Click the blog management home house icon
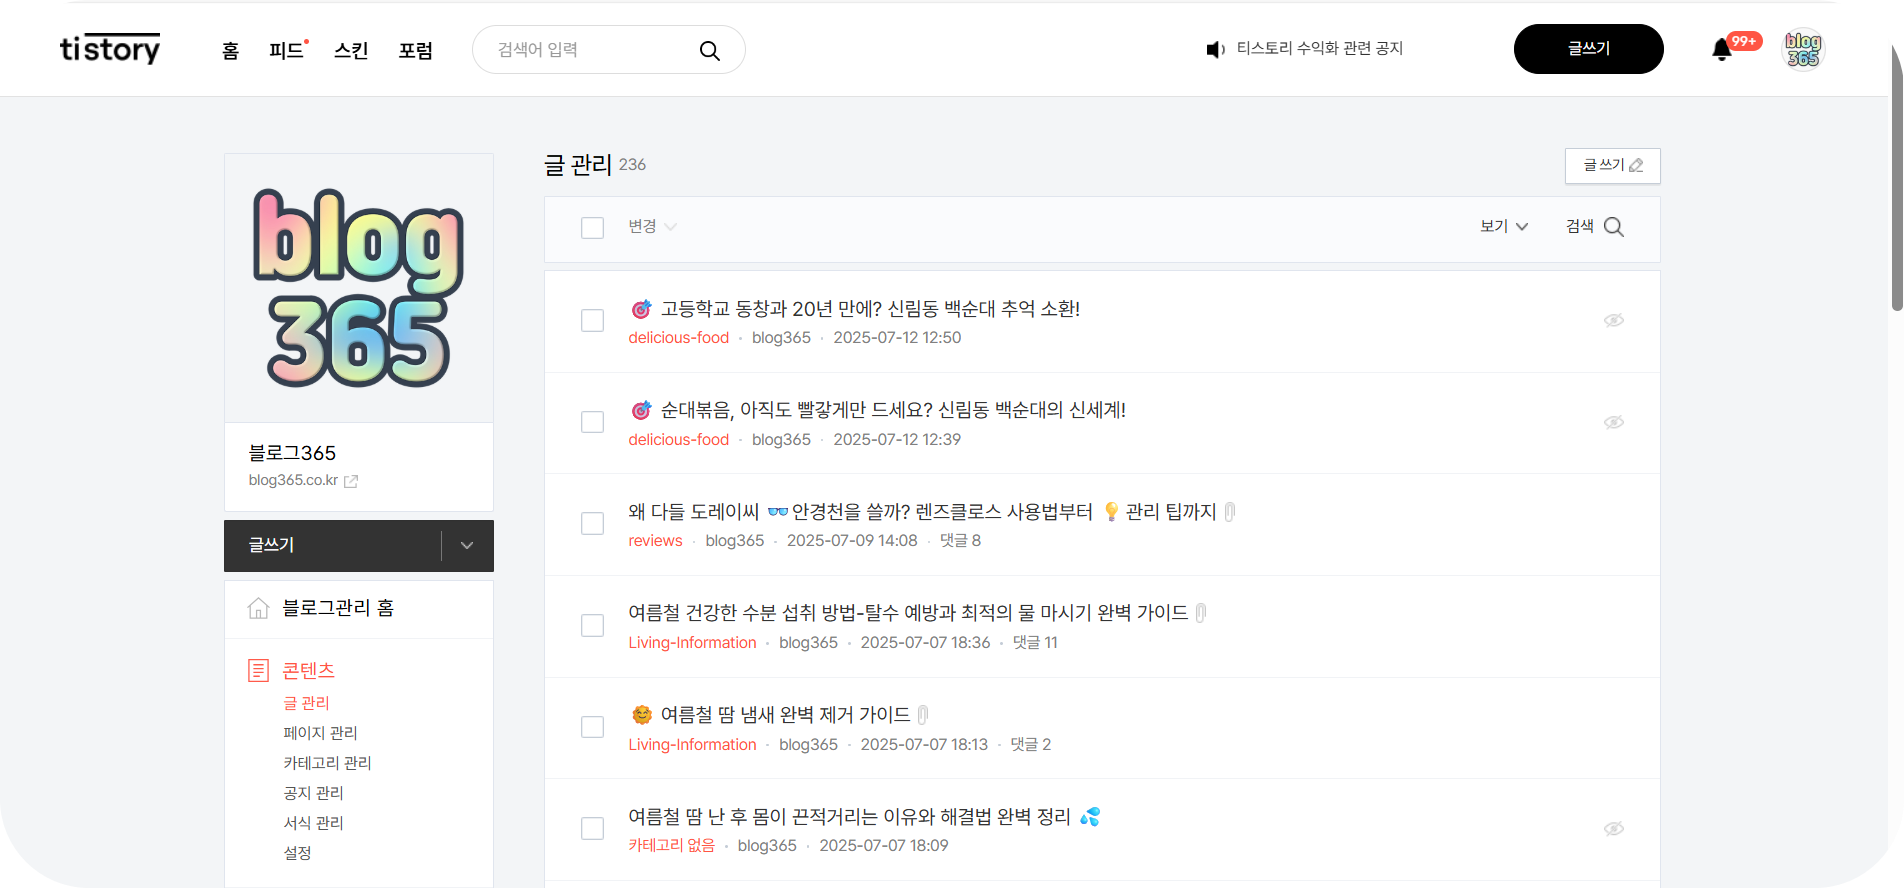Viewport: 1904px width, 888px height. tap(258, 608)
